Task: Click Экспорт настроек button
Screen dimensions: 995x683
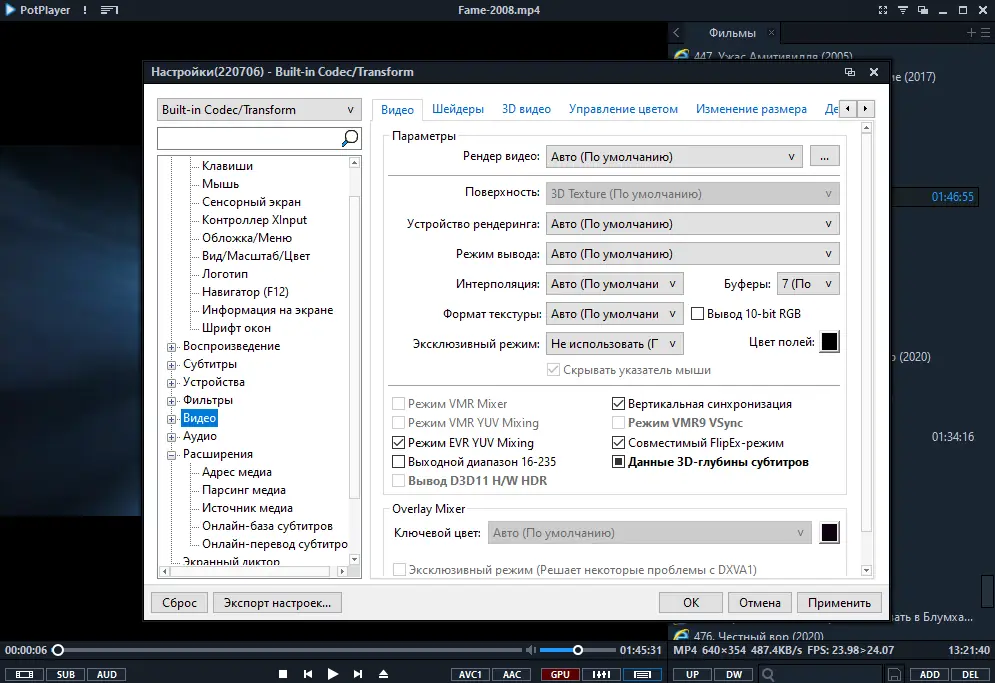Action: pyautogui.click(x=277, y=602)
